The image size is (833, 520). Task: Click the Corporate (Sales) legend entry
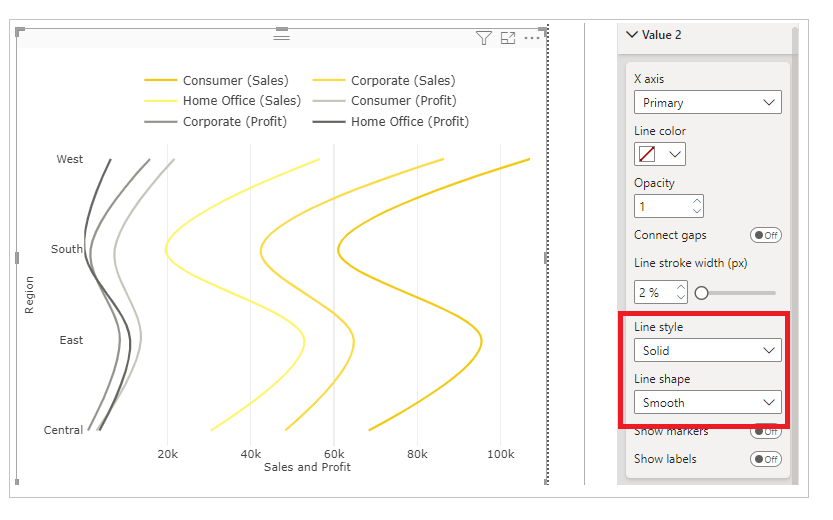tap(384, 80)
